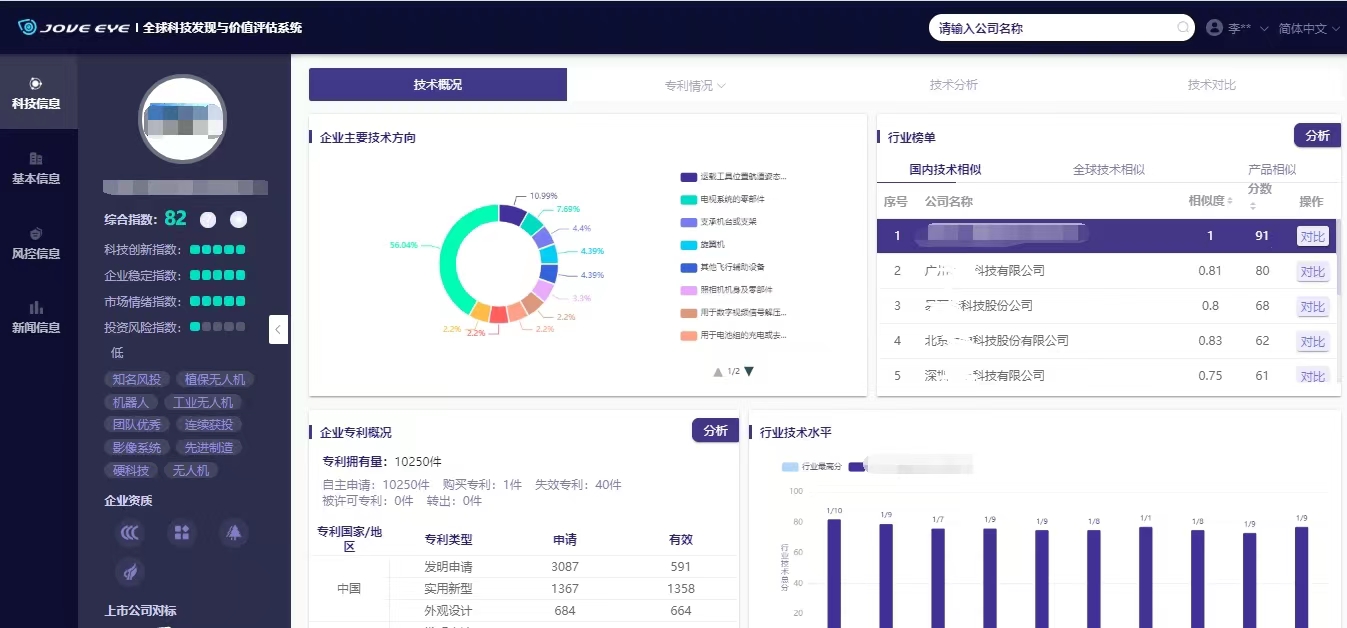Click 对比 in ranking row 1
Screen dimensions: 1347x628
(x=1312, y=236)
